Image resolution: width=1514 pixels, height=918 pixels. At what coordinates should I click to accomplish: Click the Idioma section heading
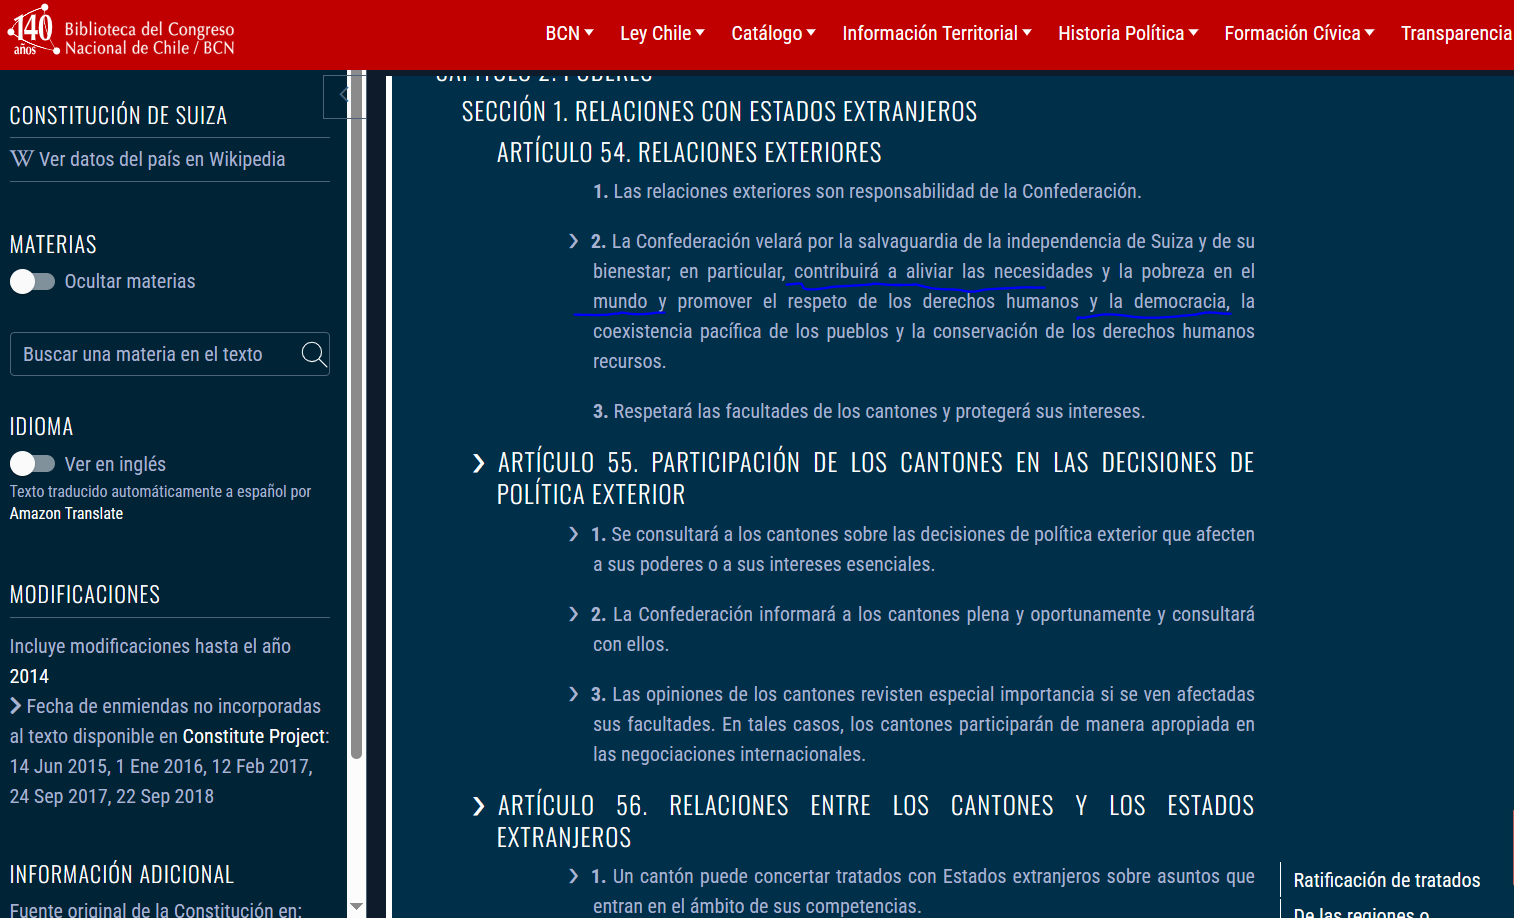(41, 426)
